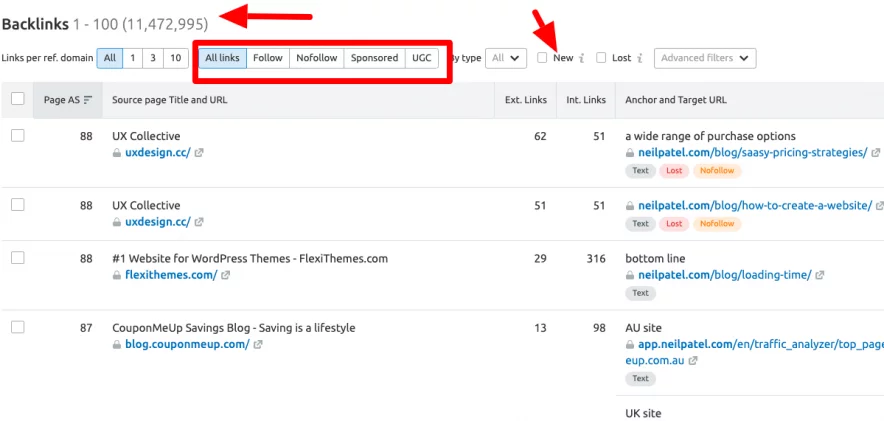Click anchor text 'bottom line'
Screen dimensions: 884x421
[655, 259]
